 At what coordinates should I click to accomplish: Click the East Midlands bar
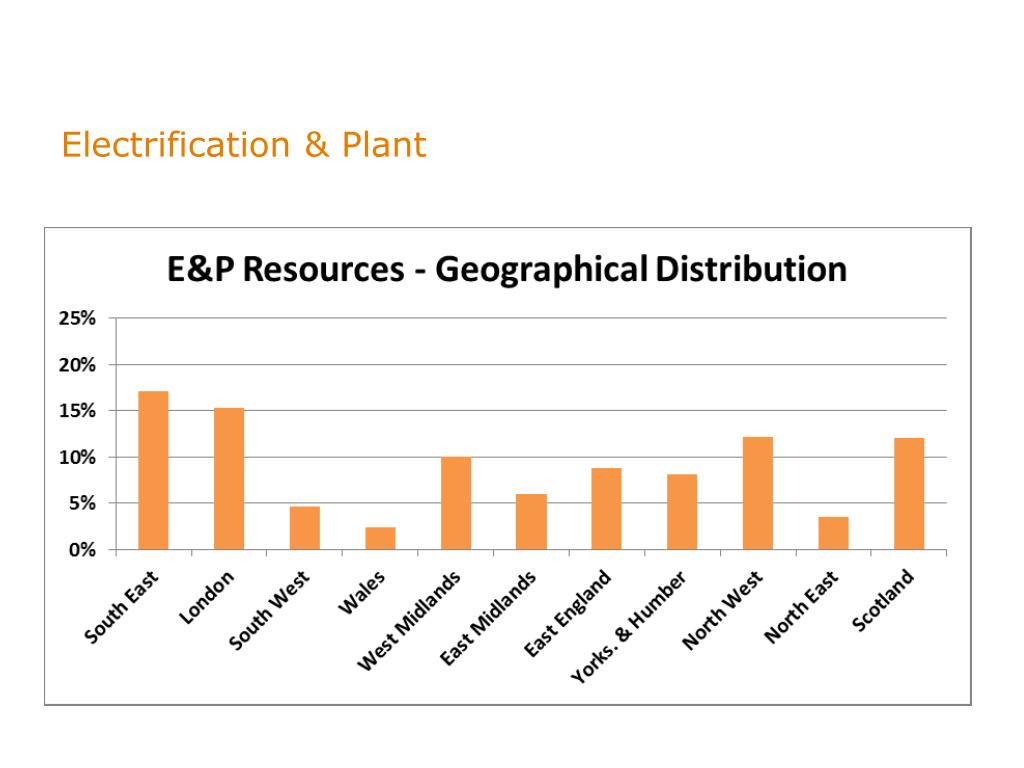coord(531,522)
